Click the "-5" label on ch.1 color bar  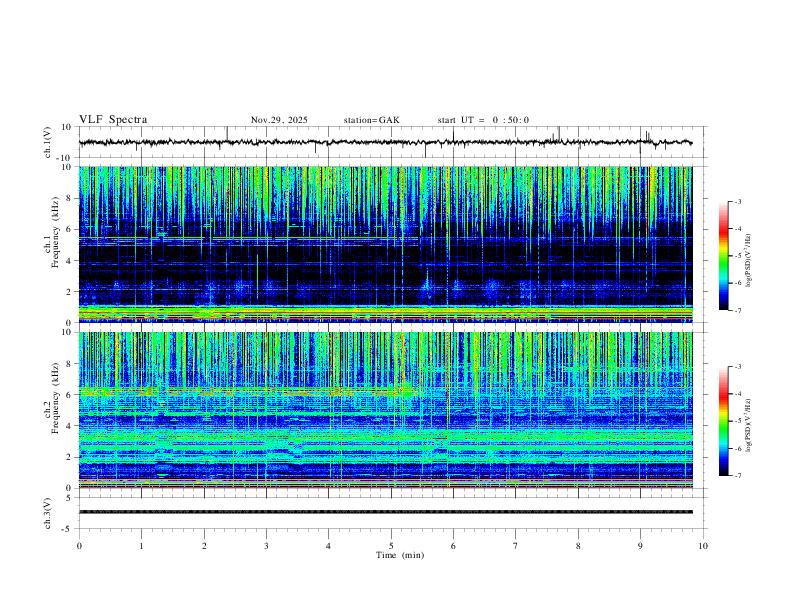tap(737, 256)
